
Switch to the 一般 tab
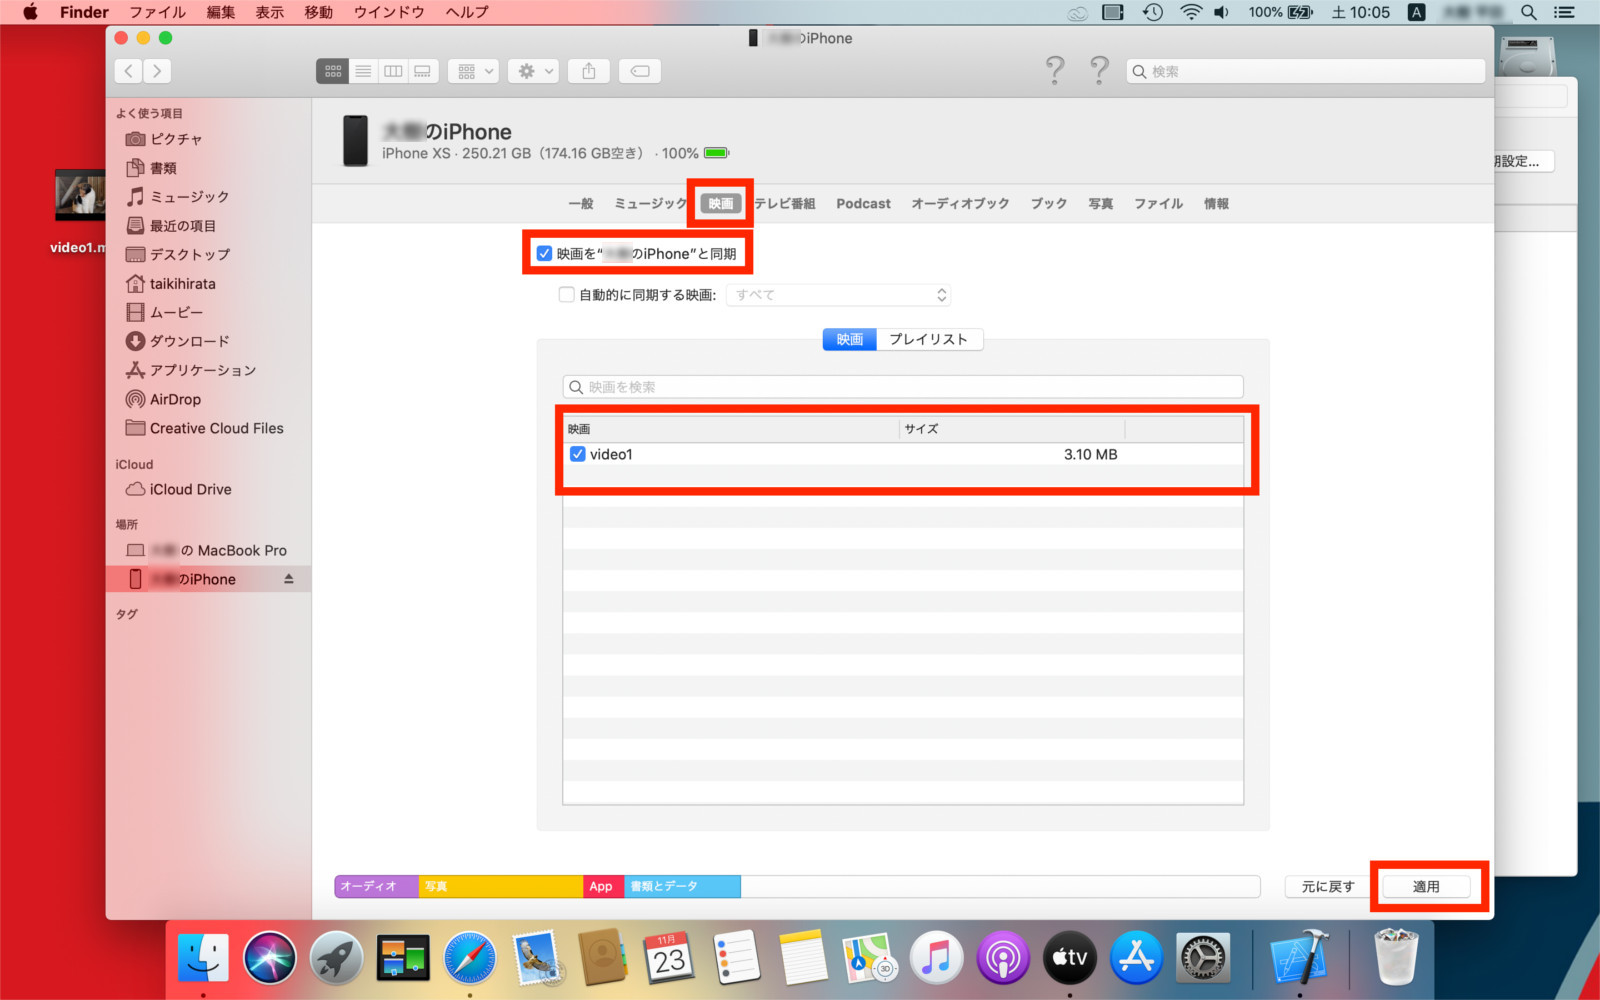[x=581, y=204]
